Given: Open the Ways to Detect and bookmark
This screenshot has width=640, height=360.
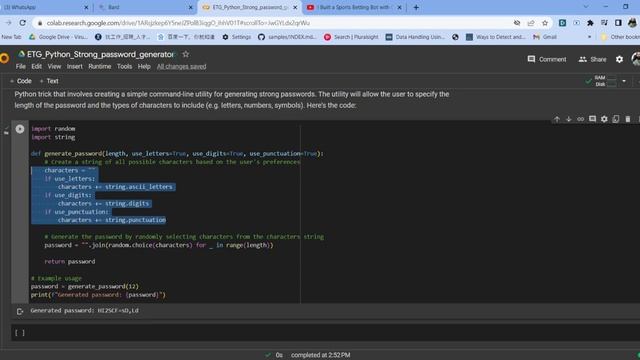Looking at the screenshot, I should click(x=496, y=37).
